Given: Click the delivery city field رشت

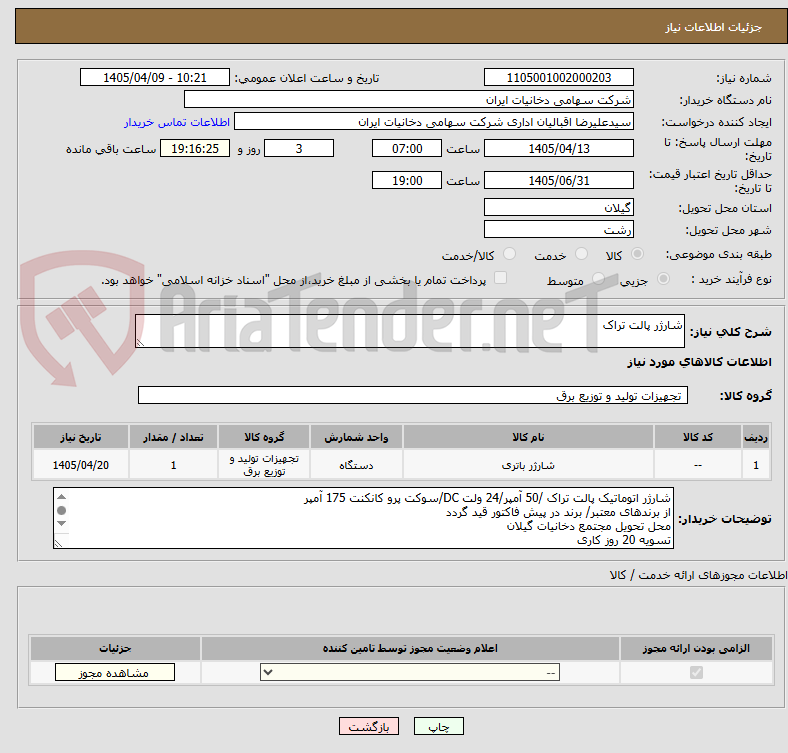Looking at the screenshot, I should (558, 229).
